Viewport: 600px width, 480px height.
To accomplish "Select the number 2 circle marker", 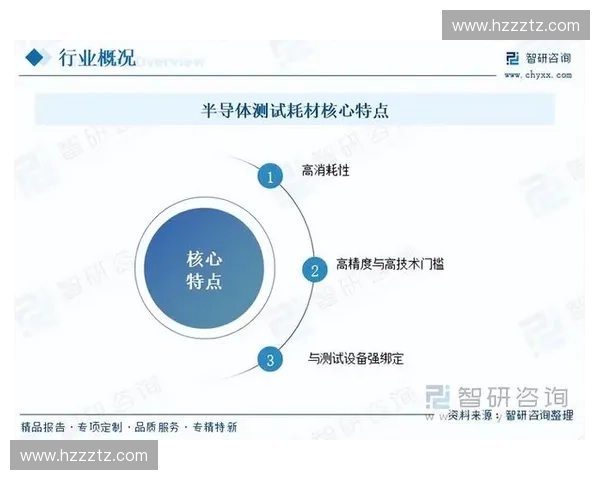I will click(x=314, y=269).
